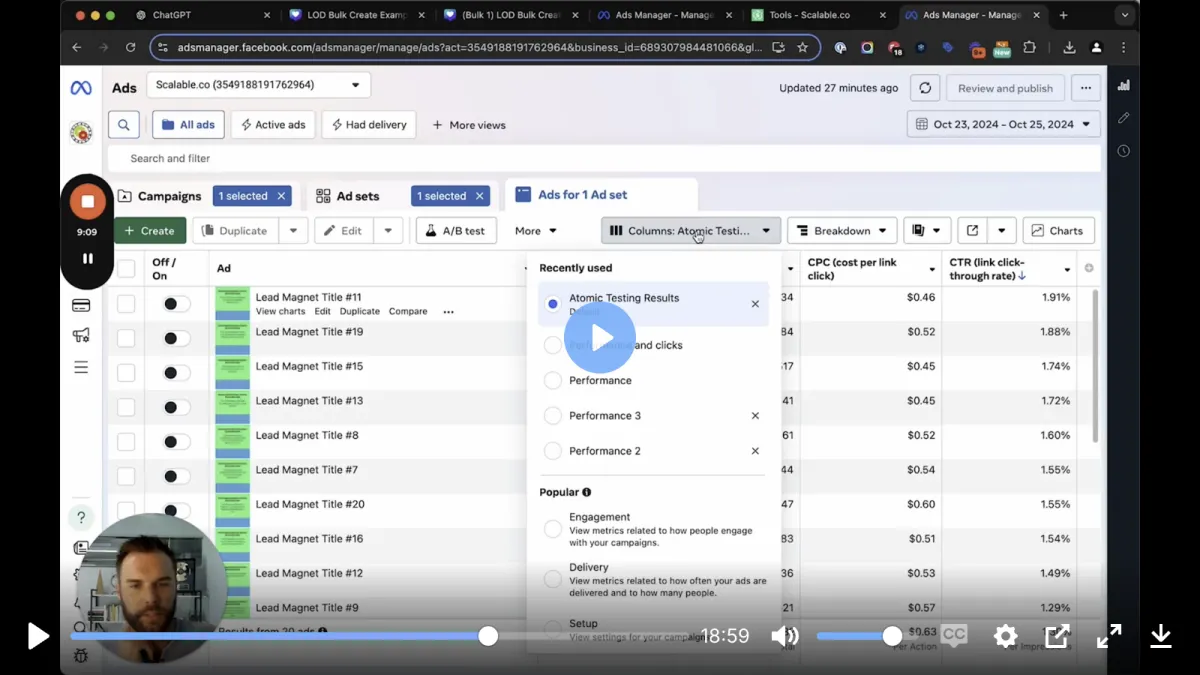Select the Performance 3 radio button
The image size is (1200, 675).
(553, 416)
